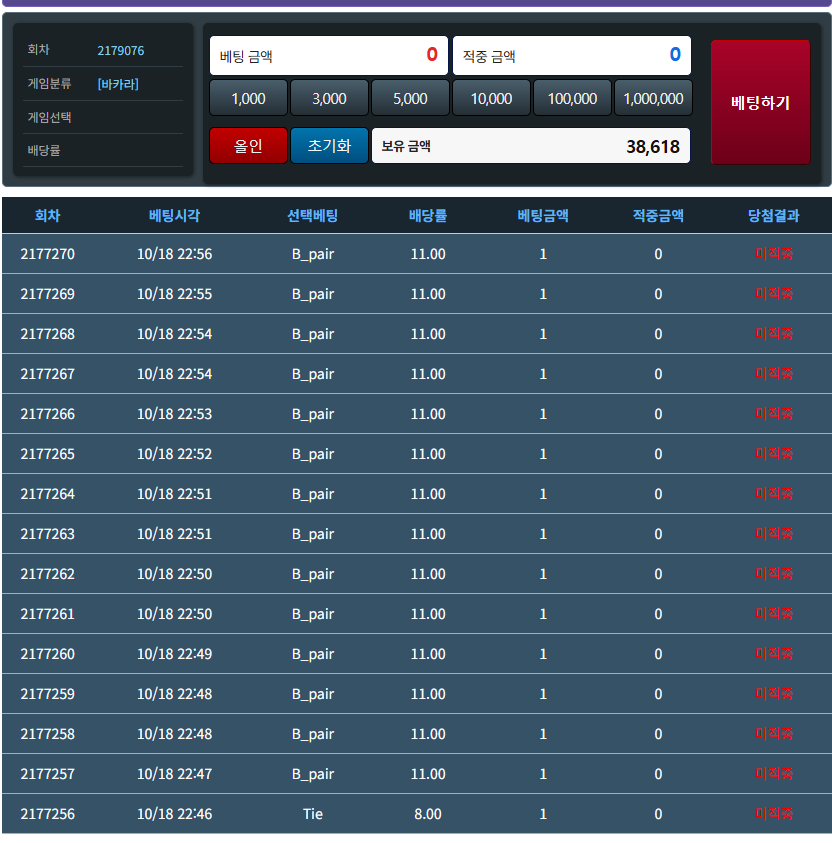Click bet time 10/18 22:56
The width and height of the screenshot is (832, 843).
click(174, 254)
